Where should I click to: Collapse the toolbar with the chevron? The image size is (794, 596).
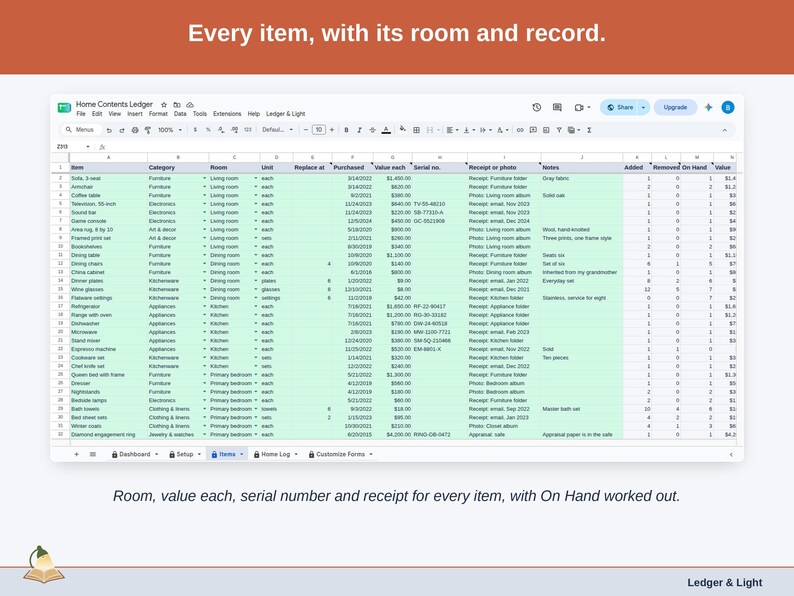[x=725, y=130]
